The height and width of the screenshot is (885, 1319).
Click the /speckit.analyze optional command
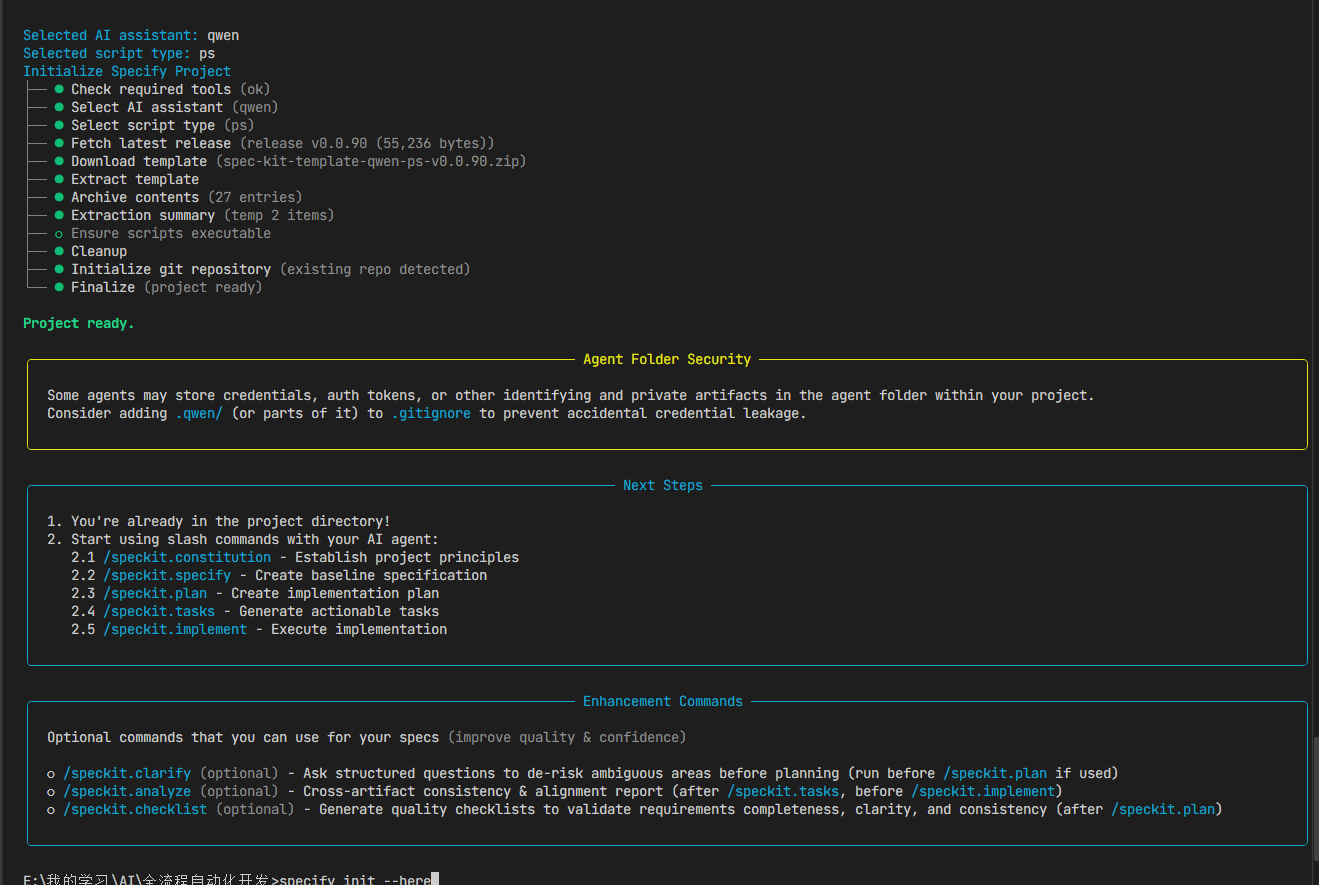(x=126, y=791)
